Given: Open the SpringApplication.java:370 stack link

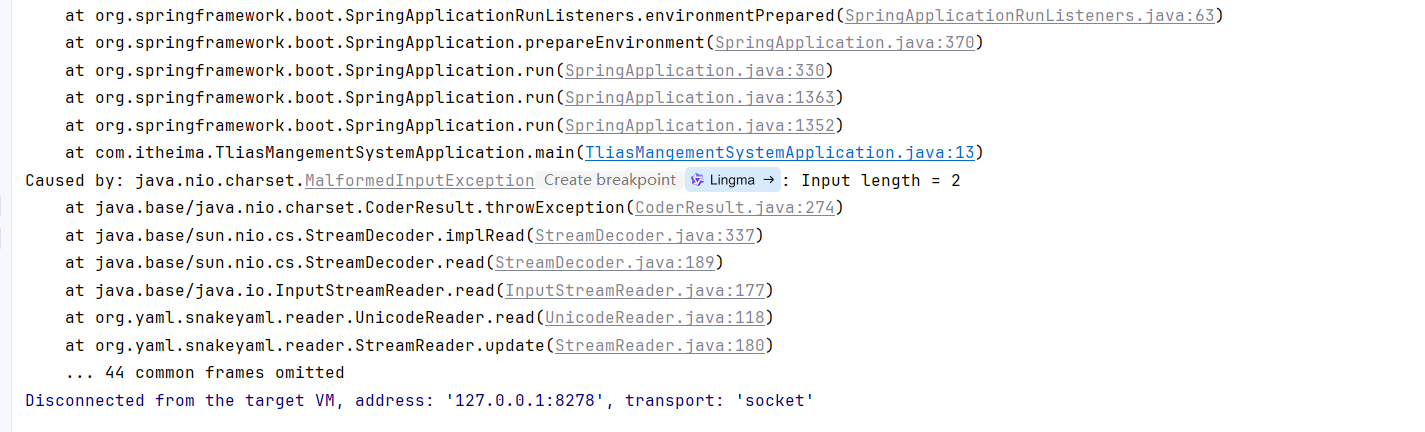Looking at the screenshot, I should 844,43.
